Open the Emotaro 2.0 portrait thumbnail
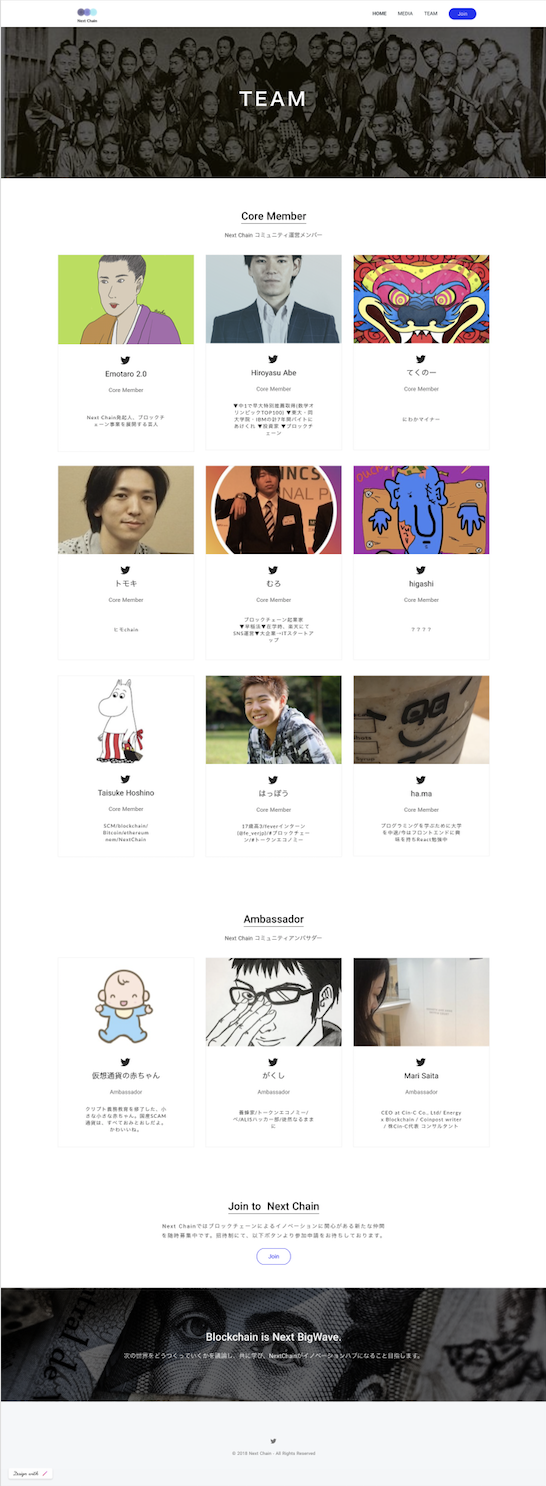This screenshot has height=1486, width=546. (x=126, y=299)
